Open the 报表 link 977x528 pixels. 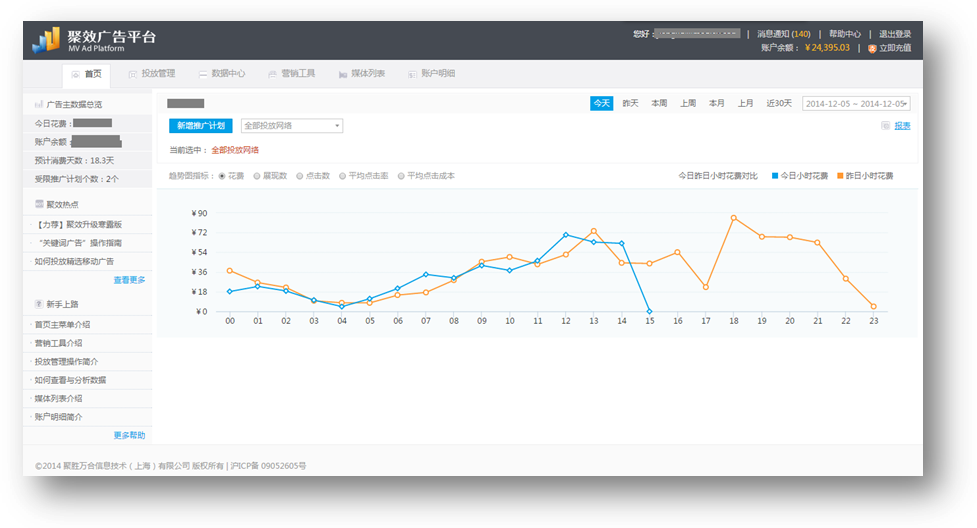click(902, 126)
